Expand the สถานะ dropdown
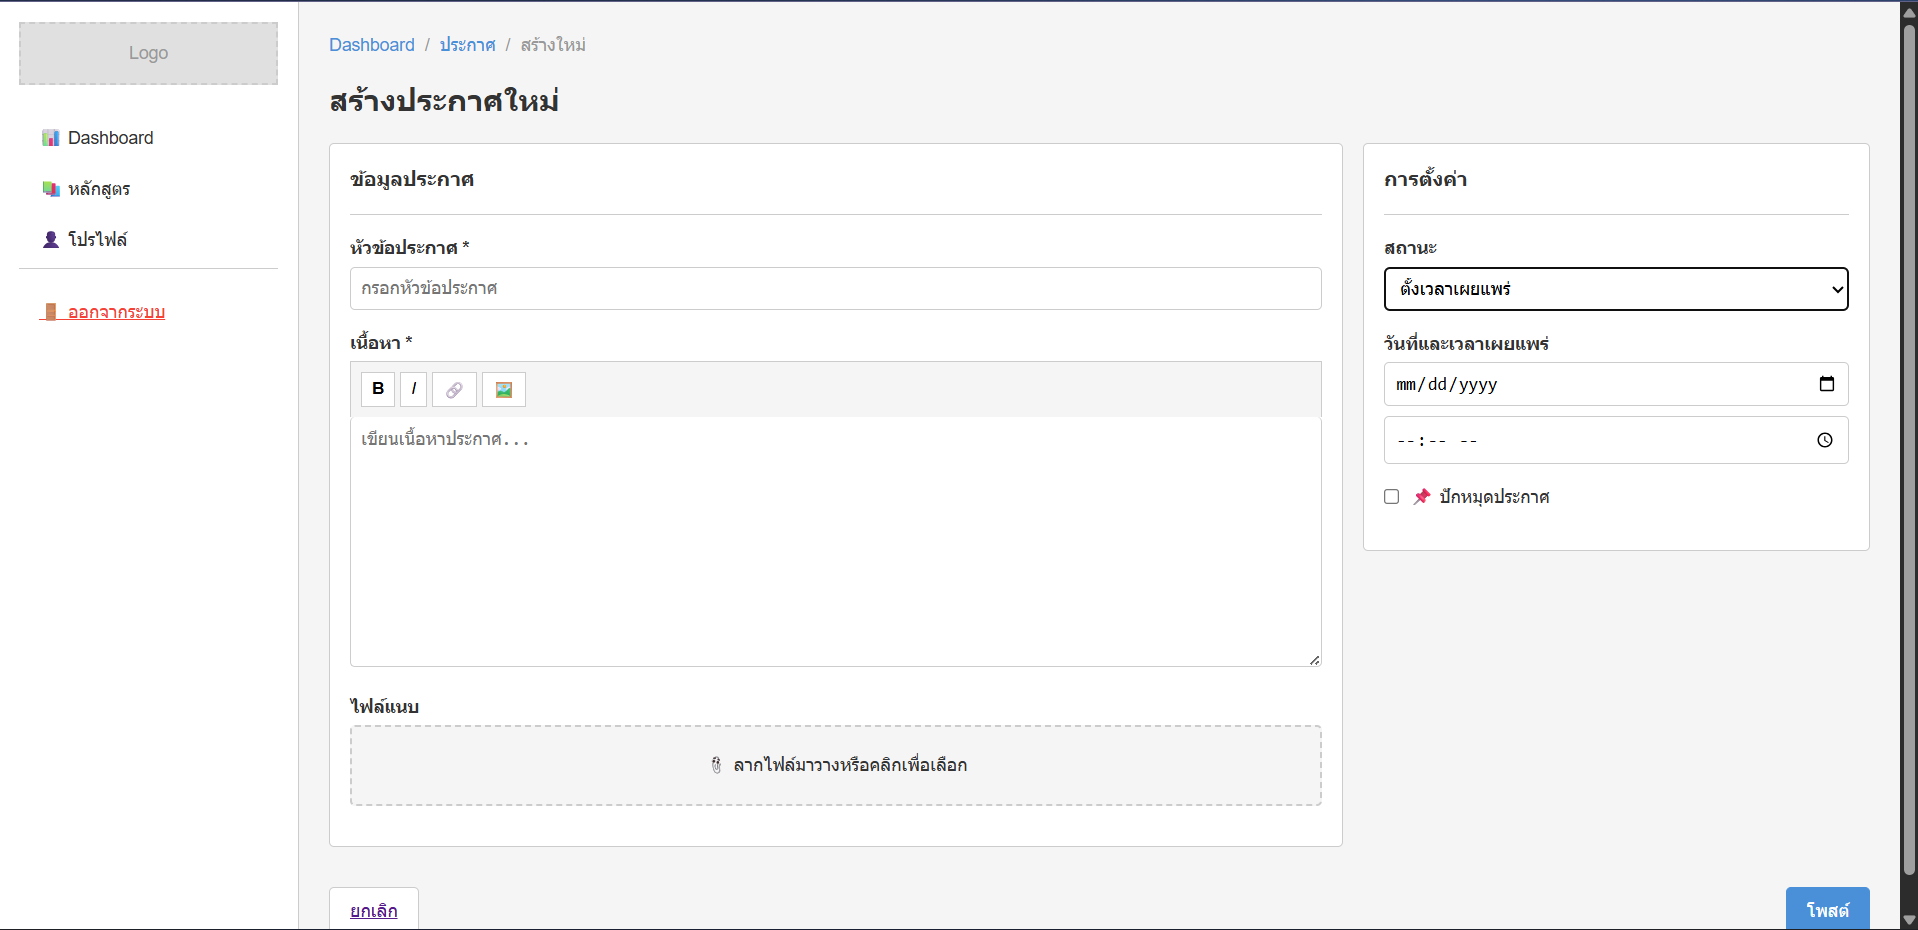This screenshot has width=1918, height=930. click(1615, 289)
